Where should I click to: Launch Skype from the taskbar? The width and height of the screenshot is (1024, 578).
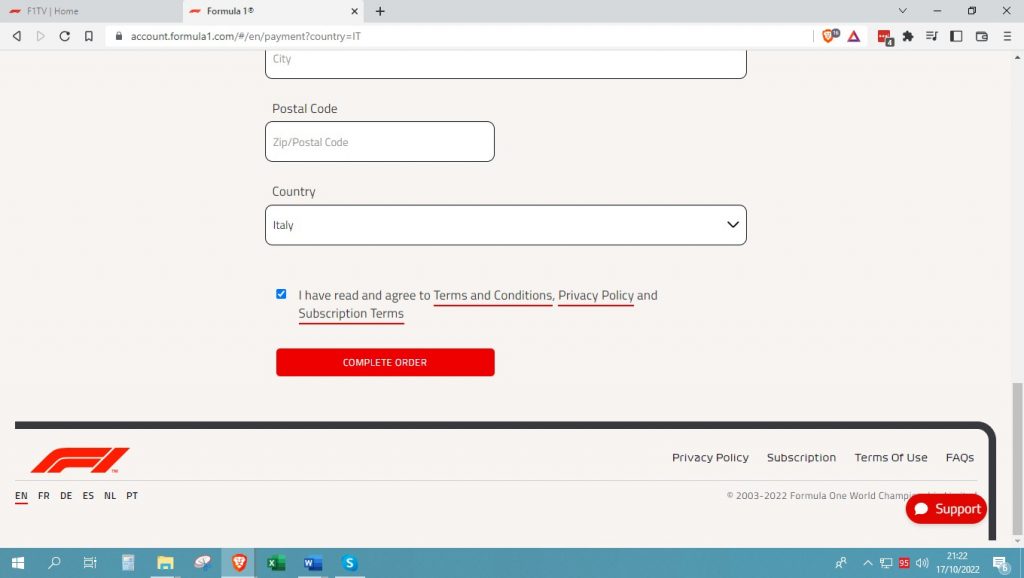pos(349,563)
